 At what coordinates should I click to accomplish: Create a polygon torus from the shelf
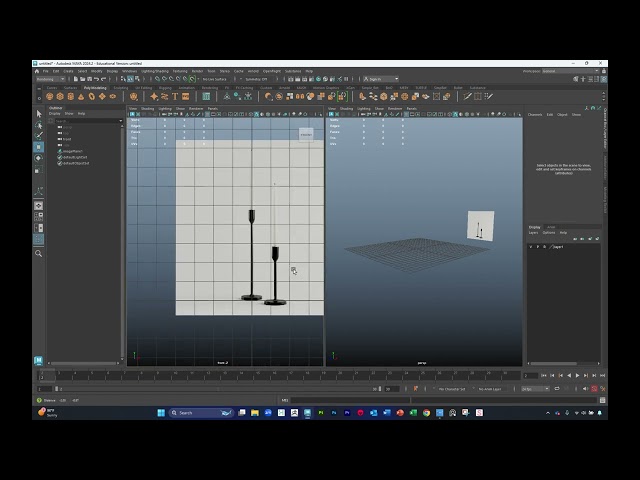(92, 97)
